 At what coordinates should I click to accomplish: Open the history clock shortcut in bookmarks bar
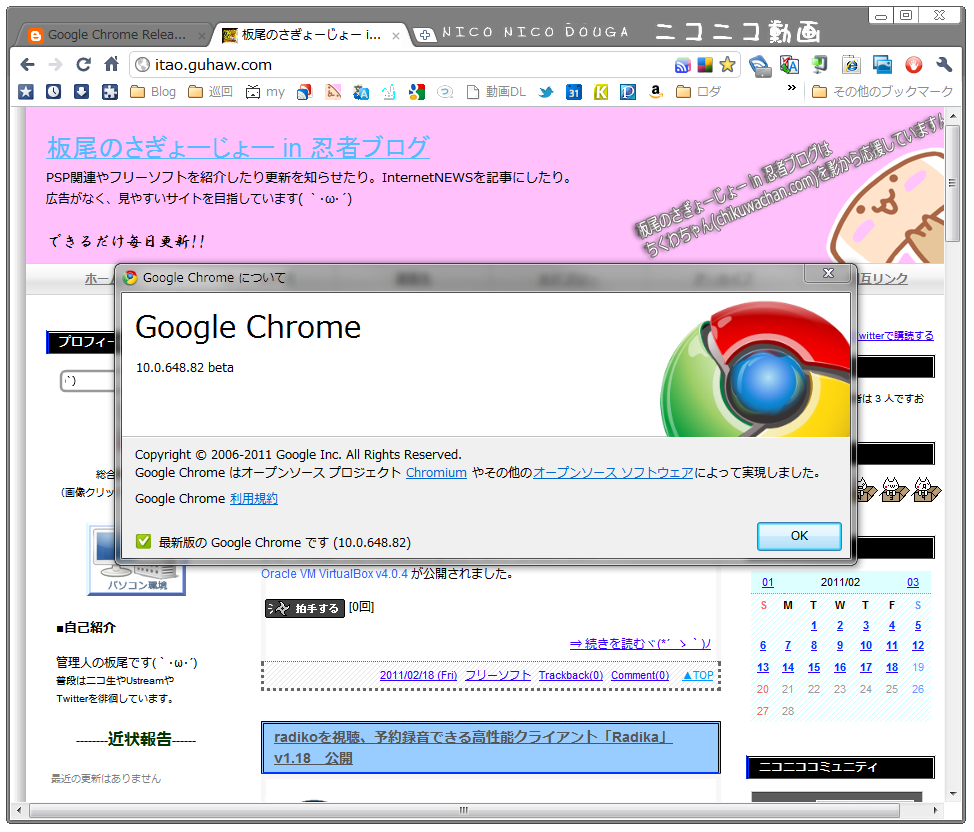[x=53, y=92]
